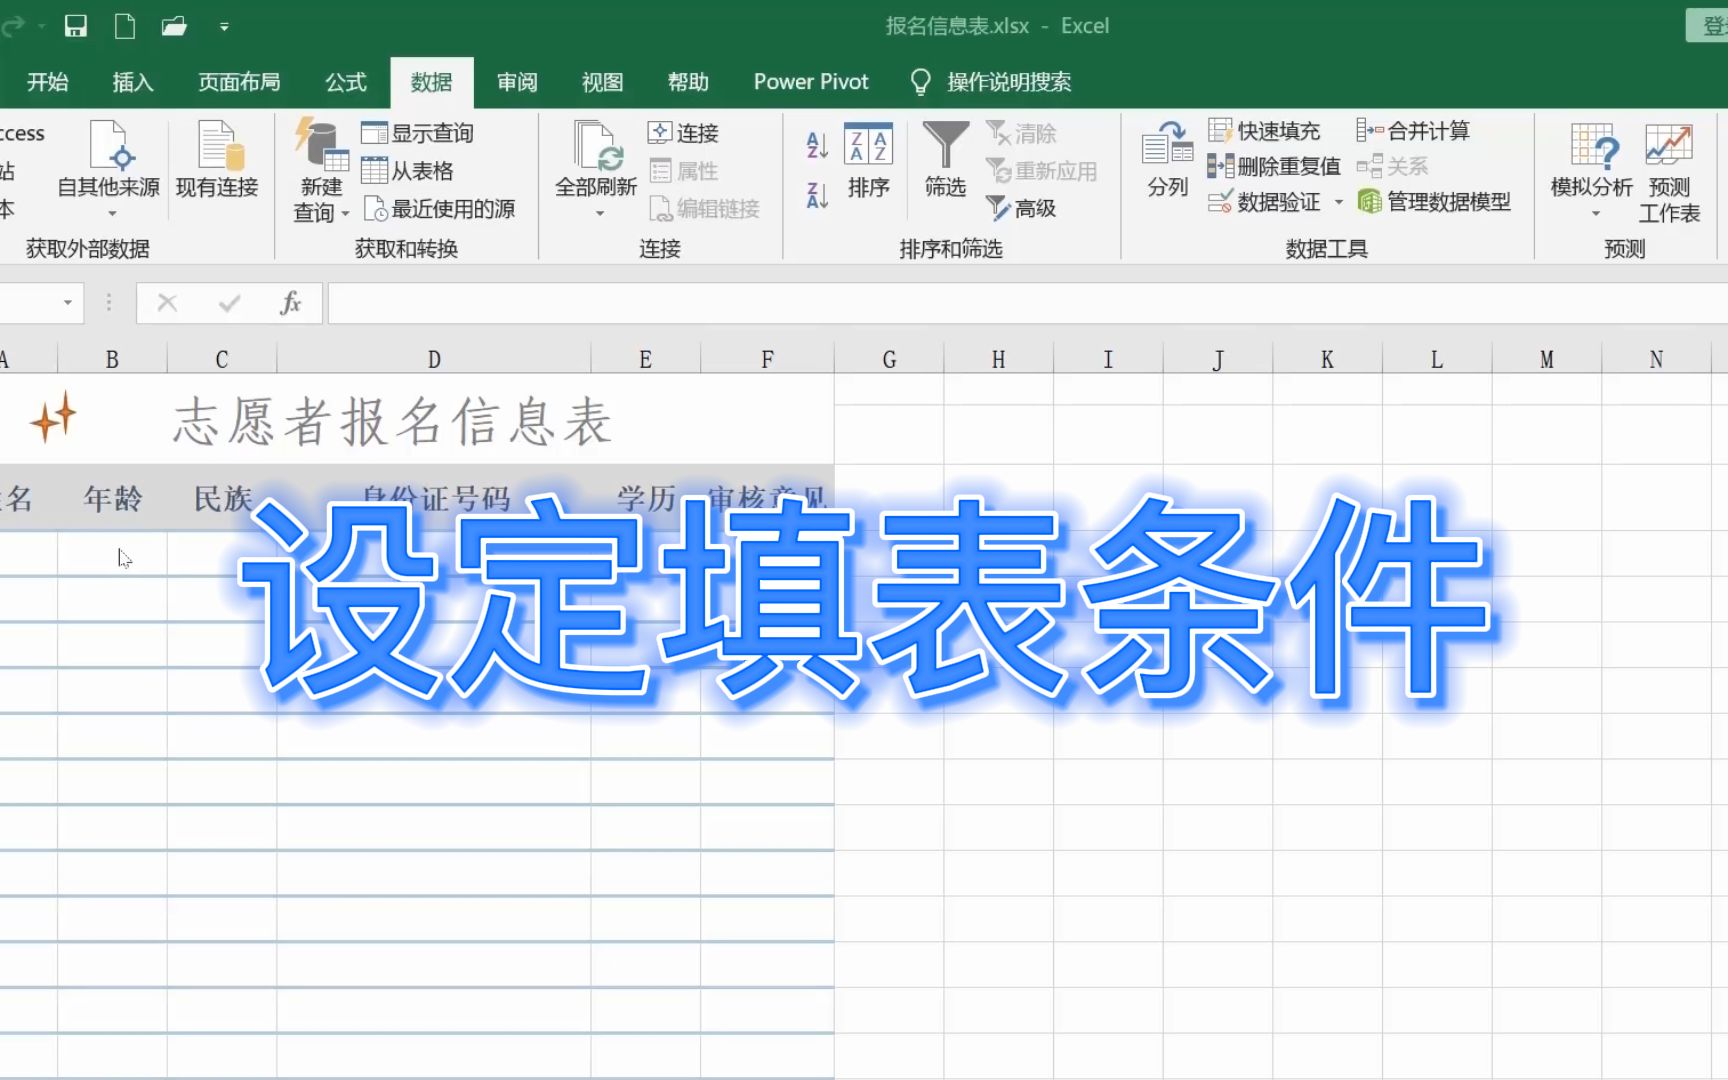
Task: Expand the Name Box dropdown arrow
Action: tap(67, 303)
